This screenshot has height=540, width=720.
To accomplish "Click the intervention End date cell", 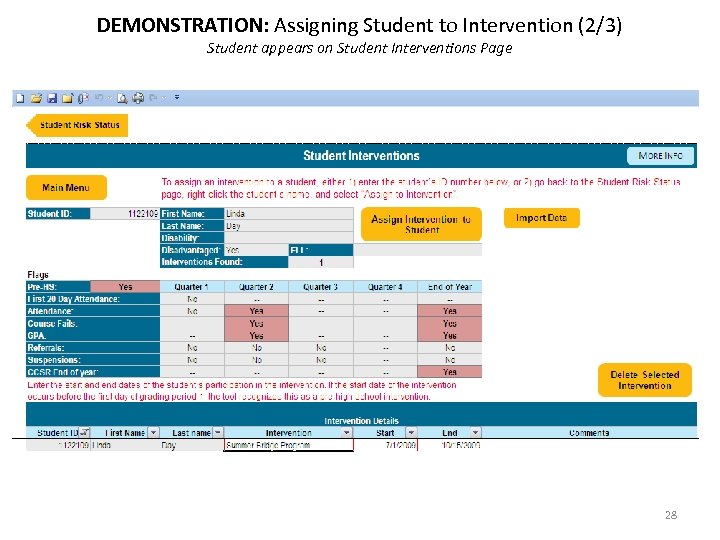I will click(450, 445).
